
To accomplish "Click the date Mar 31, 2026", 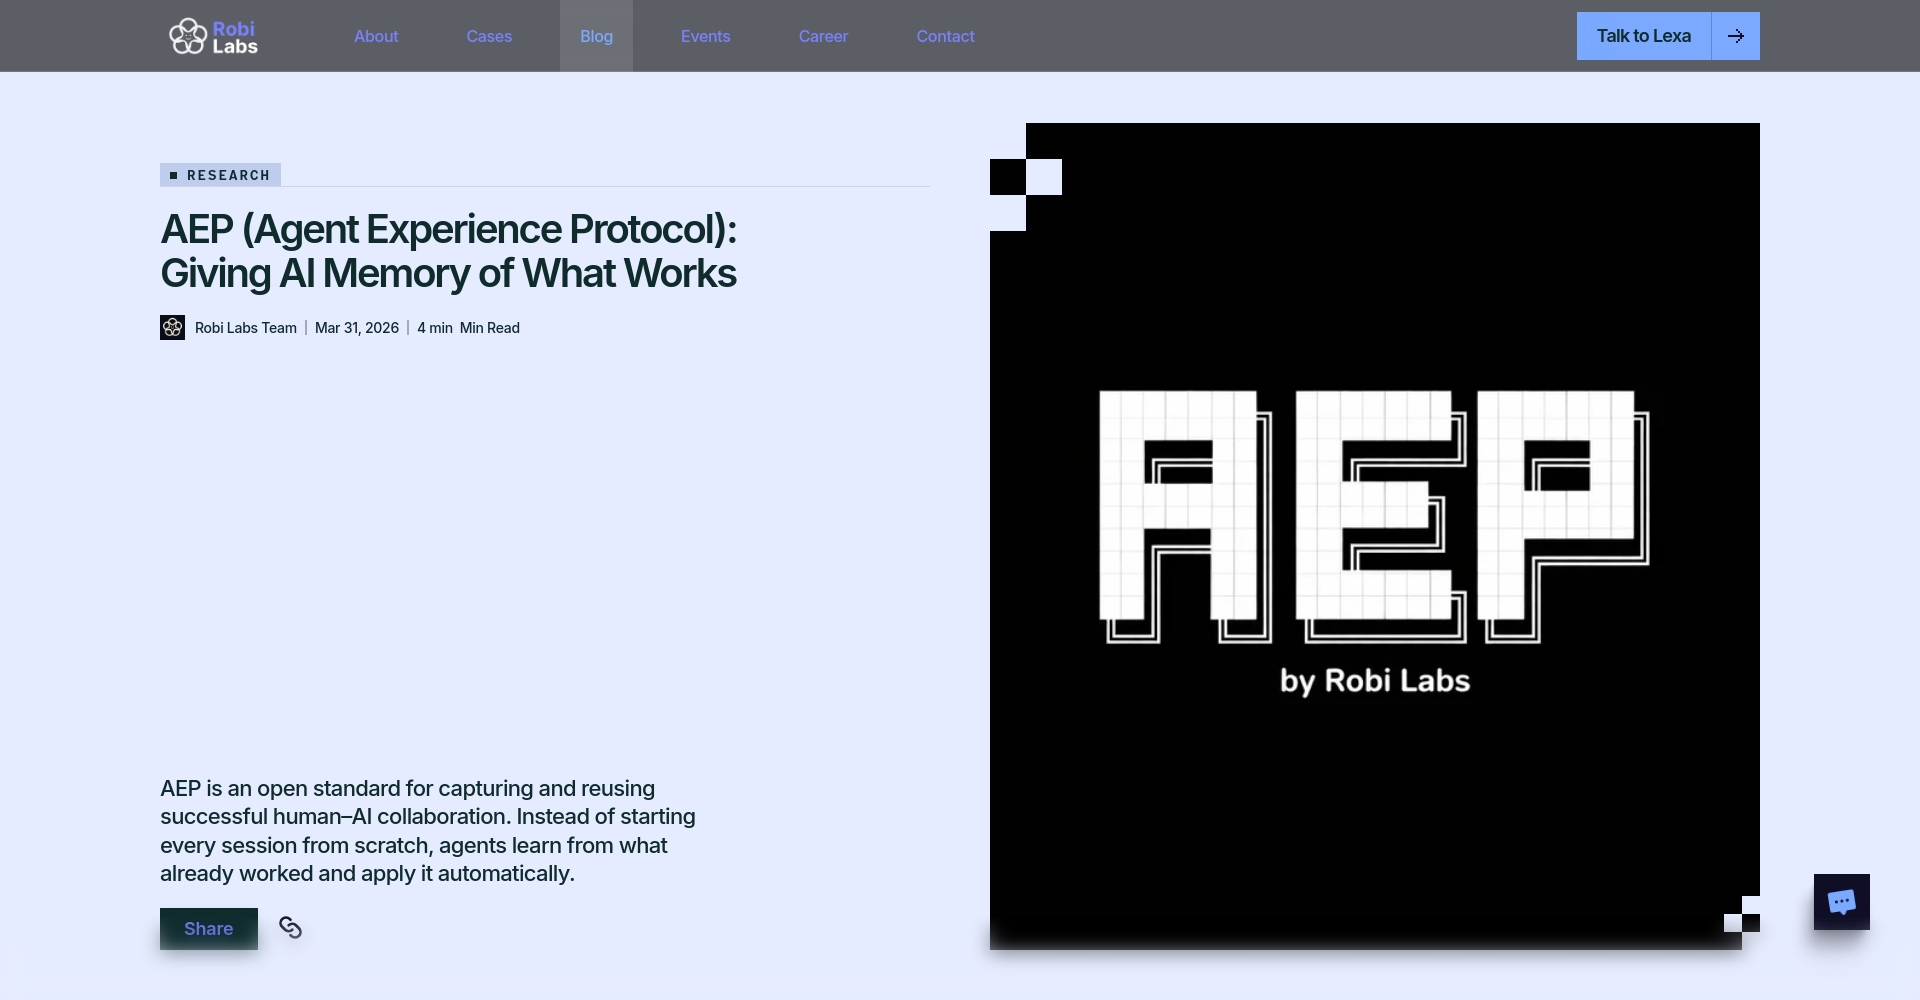I will coord(357,328).
